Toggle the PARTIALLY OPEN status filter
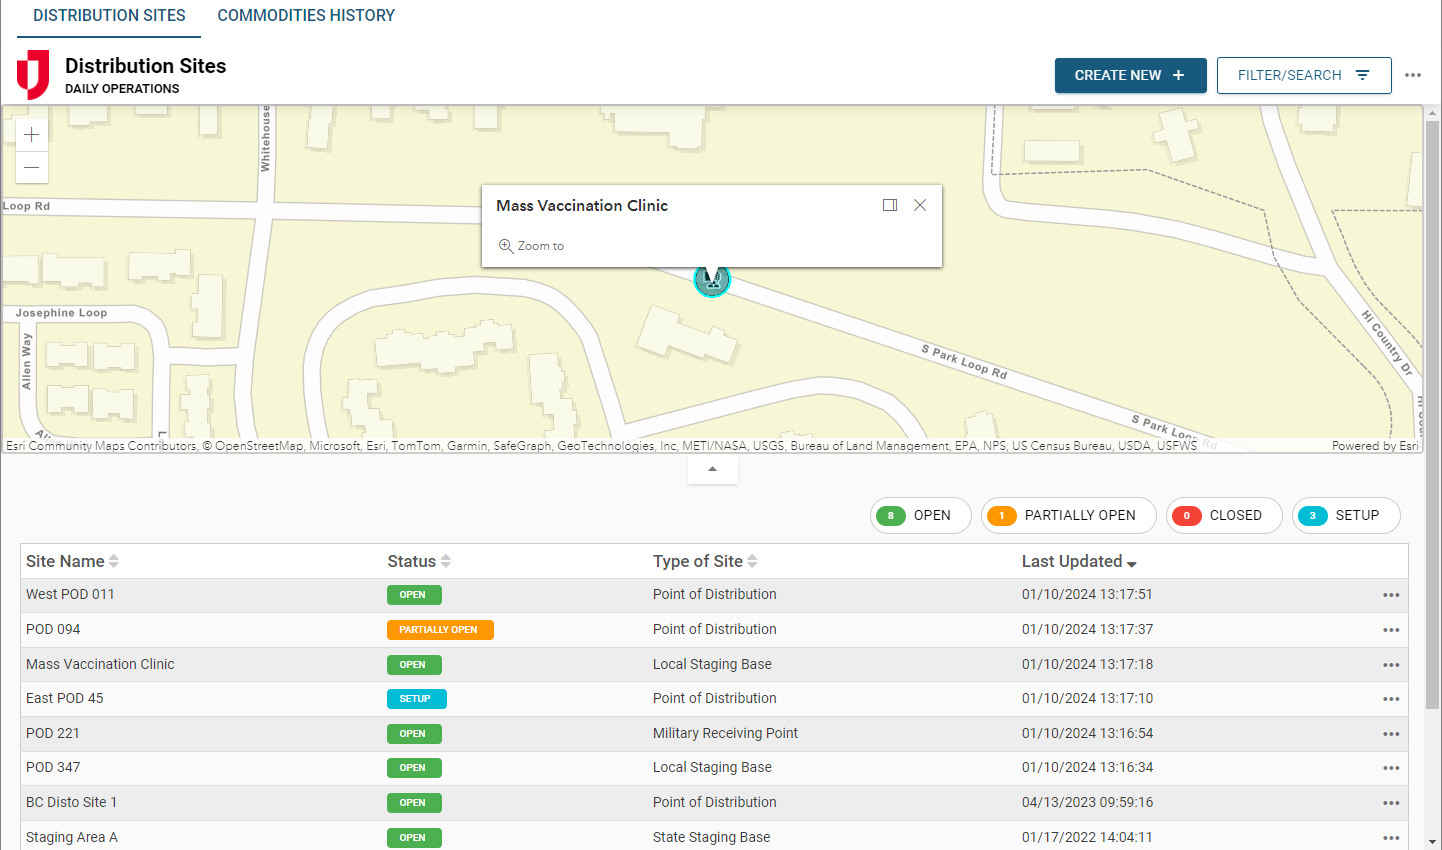 click(x=1068, y=515)
